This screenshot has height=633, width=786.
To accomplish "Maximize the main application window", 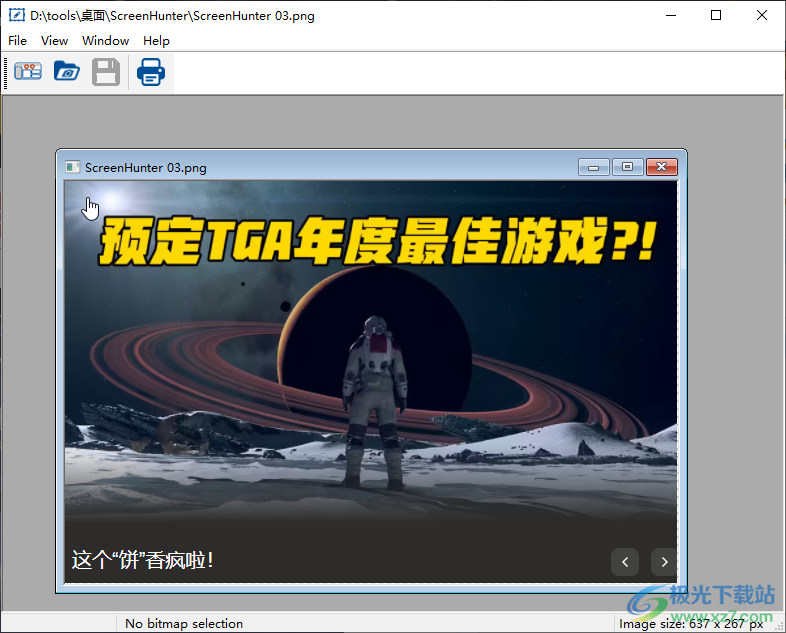I will (716, 16).
